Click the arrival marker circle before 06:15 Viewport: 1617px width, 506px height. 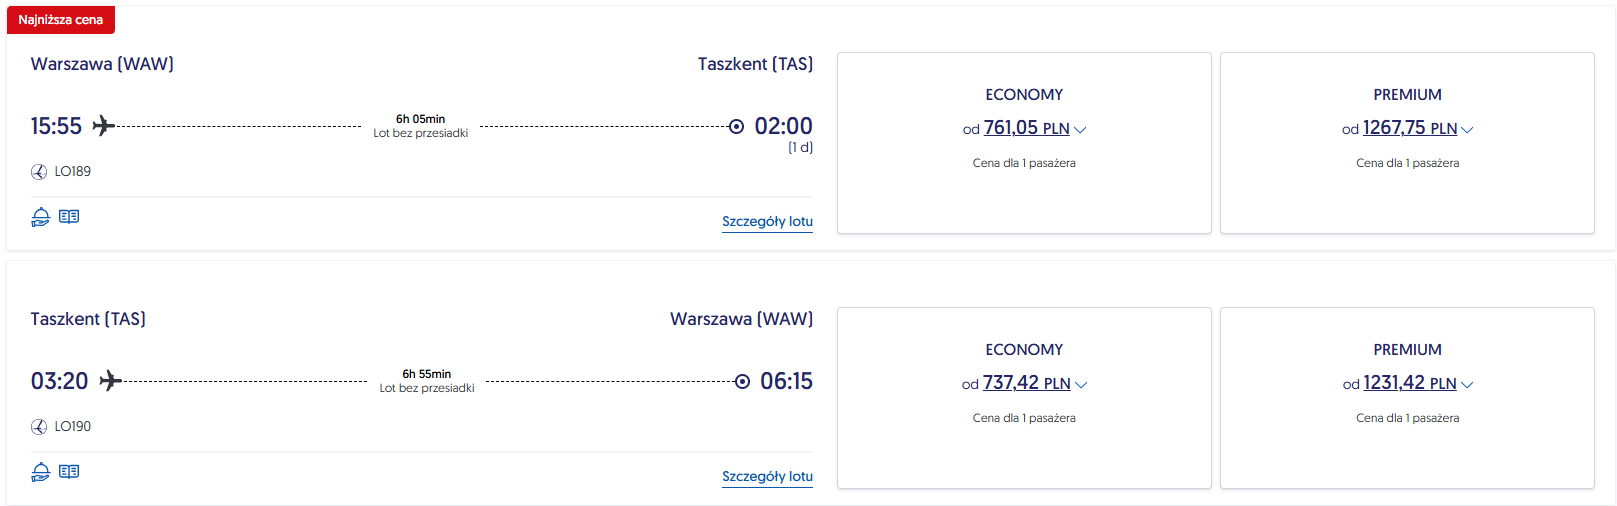pyautogui.click(x=742, y=382)
